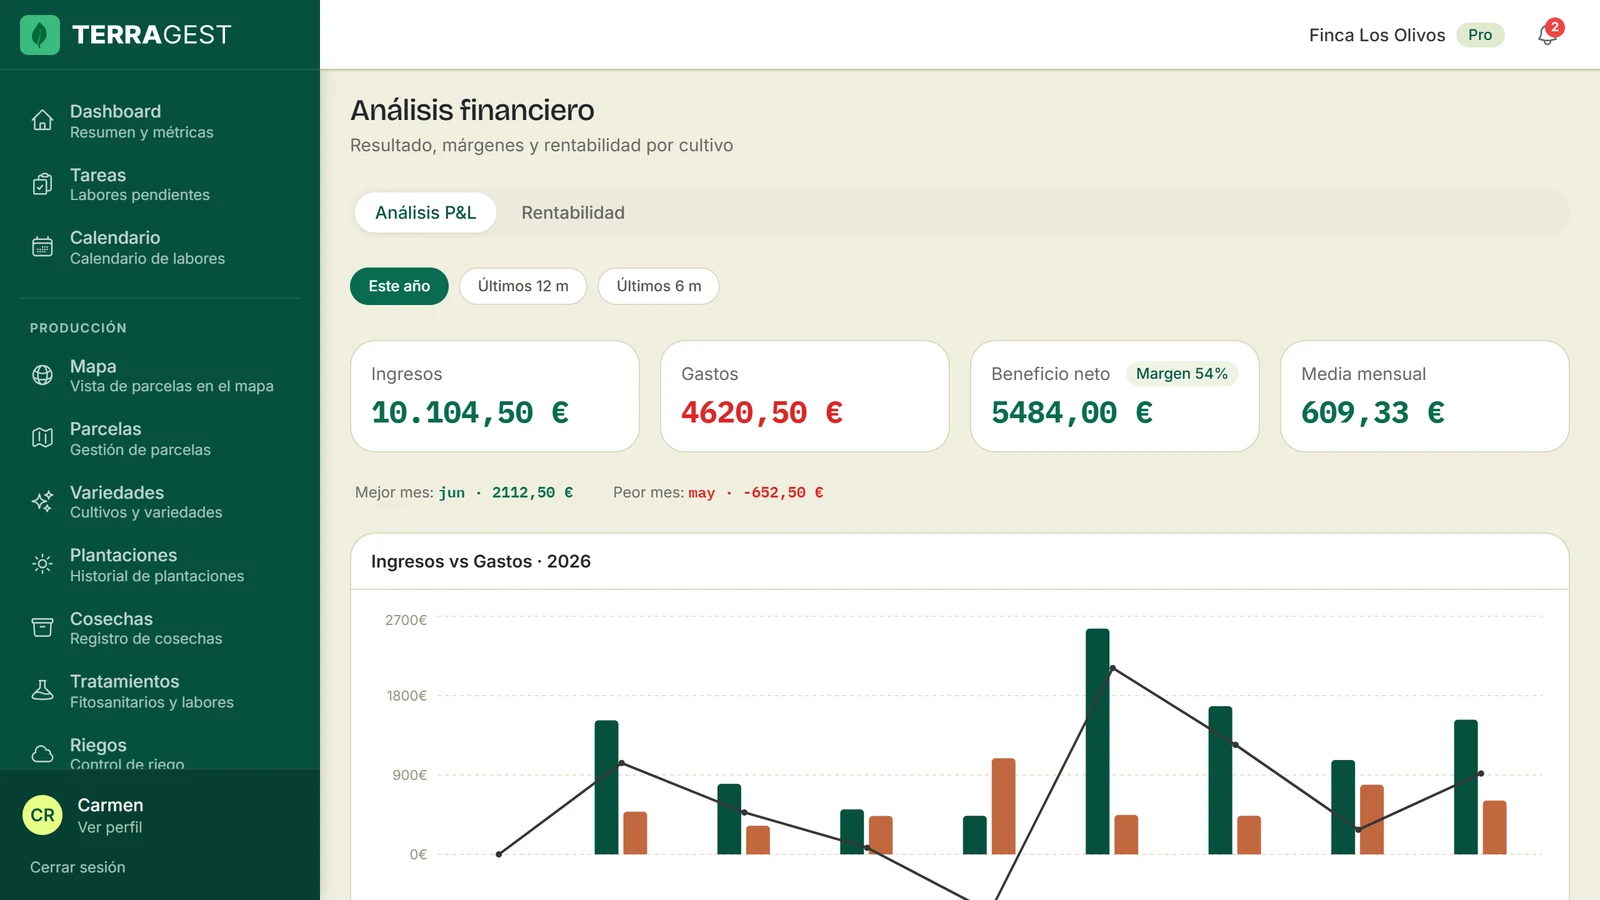This screenshot has width=1600, height=900.
Task: Open the Dashboard menu label
Action: point(115,111)
